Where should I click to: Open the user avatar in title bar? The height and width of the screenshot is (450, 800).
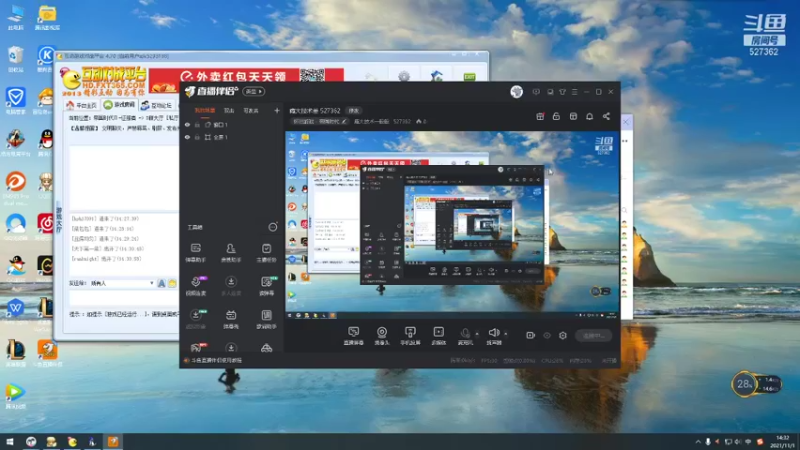[516, 92]
